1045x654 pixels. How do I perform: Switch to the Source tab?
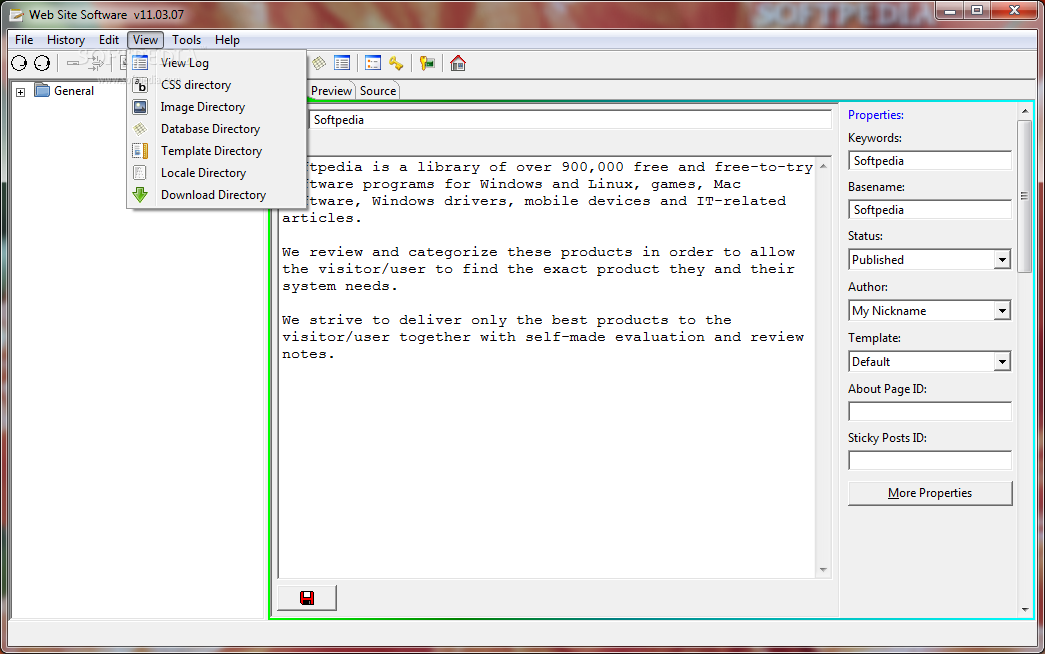378,91
